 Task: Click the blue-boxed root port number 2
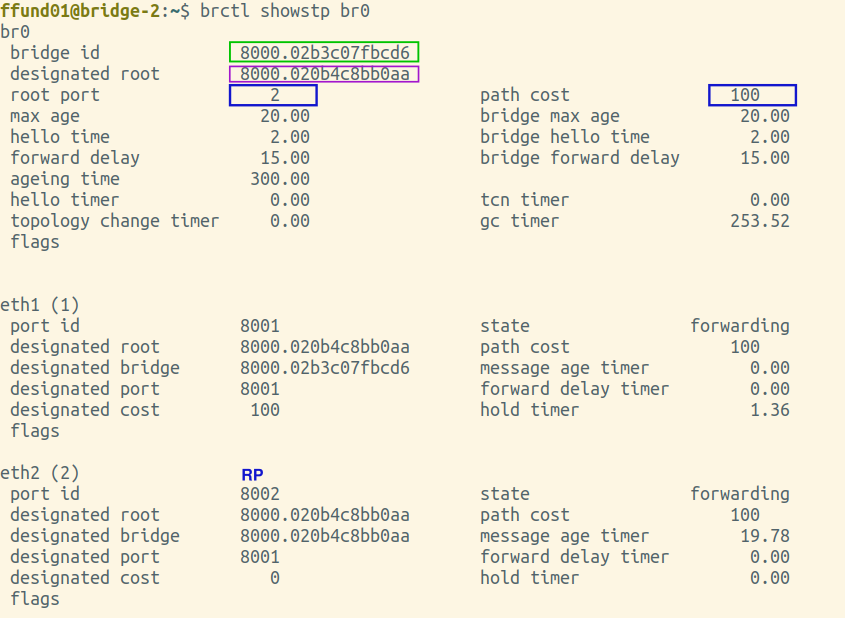(273, 95)
